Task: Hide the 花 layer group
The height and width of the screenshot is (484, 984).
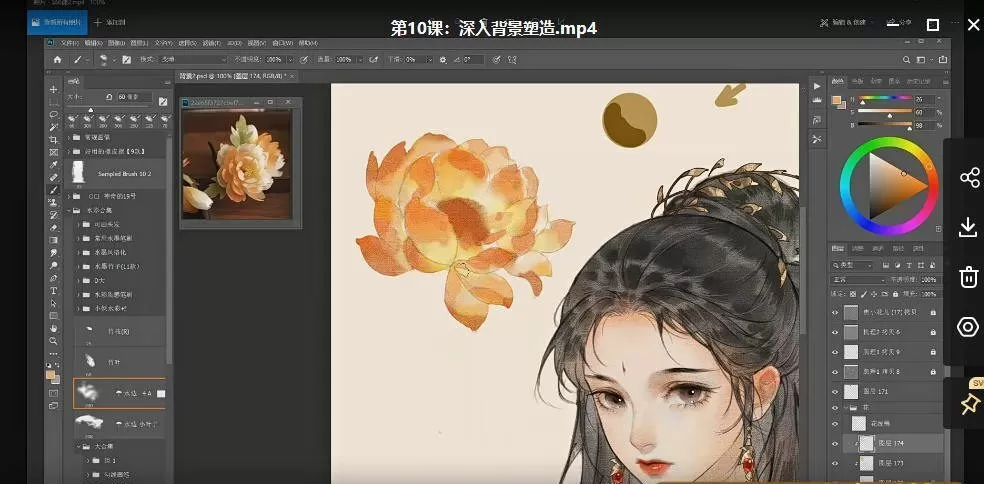Action: pyautogui.click(x=835, y=408)
